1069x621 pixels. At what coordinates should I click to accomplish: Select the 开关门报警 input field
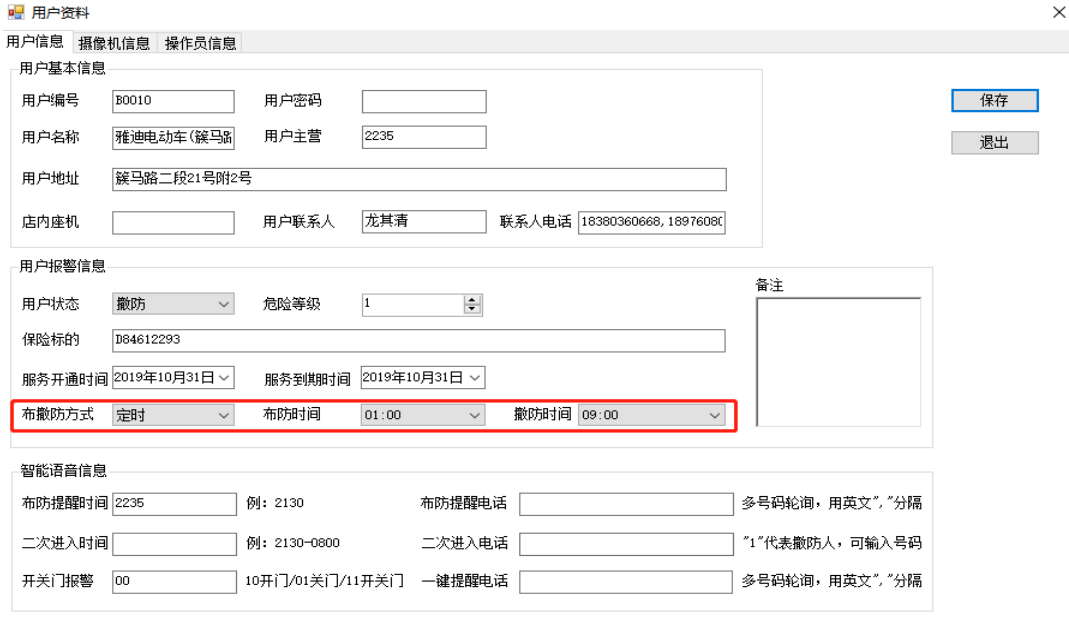coord(173,581)
